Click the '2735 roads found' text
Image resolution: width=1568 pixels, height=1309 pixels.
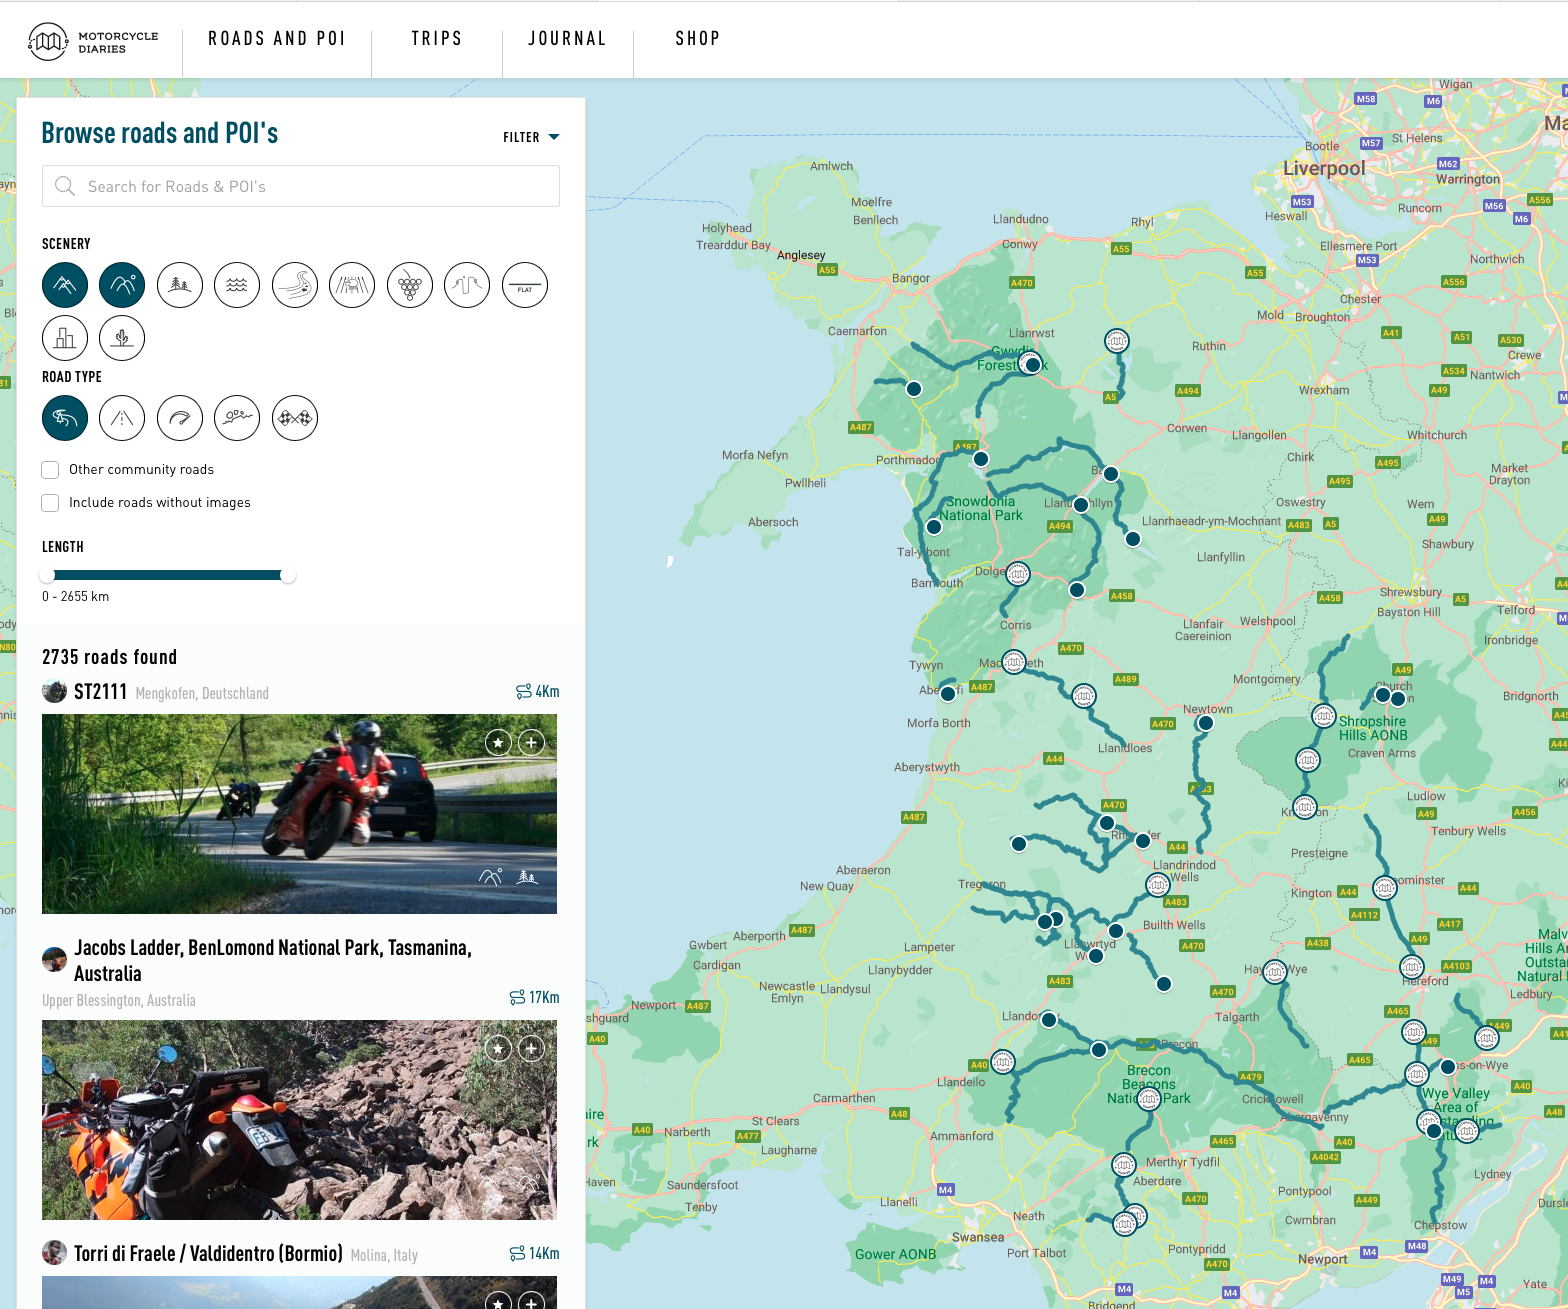click(110, 657)
